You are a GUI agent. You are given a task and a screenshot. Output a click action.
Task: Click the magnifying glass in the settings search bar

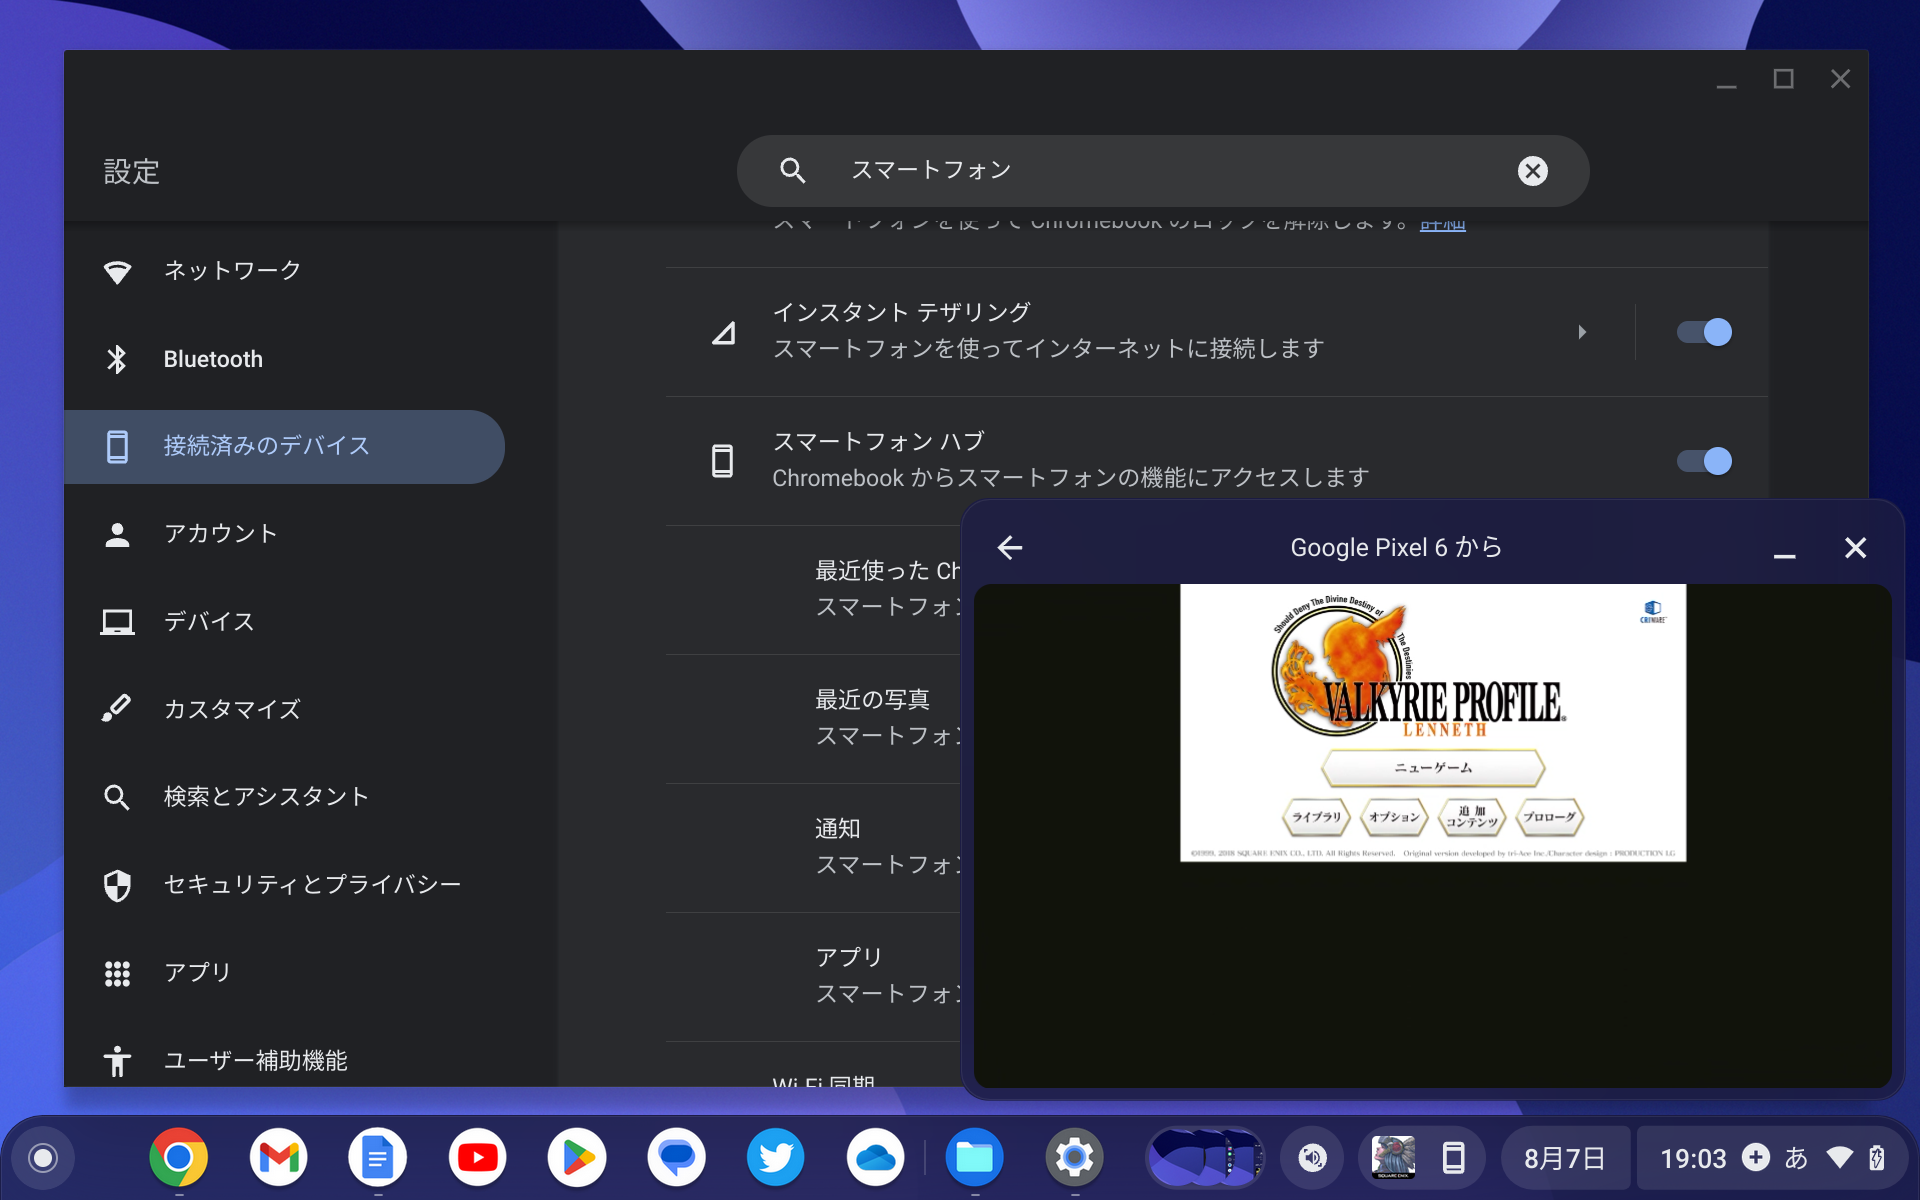791,170
